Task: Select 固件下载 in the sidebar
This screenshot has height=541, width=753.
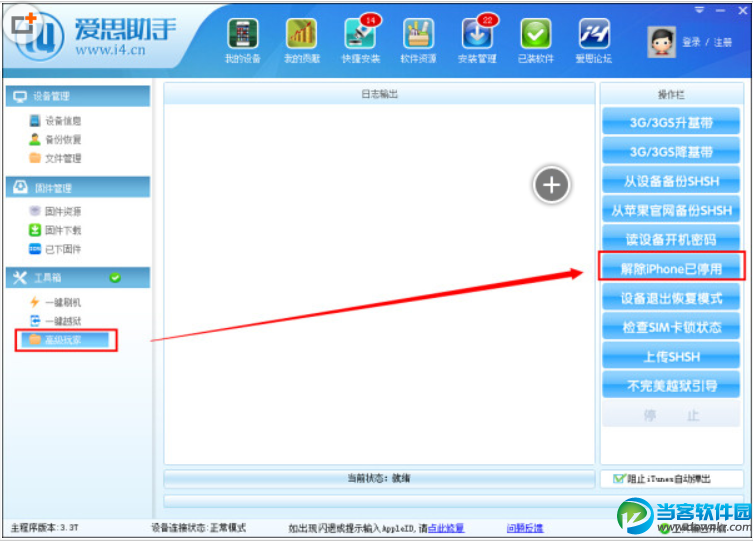Action: pos(55,230)
